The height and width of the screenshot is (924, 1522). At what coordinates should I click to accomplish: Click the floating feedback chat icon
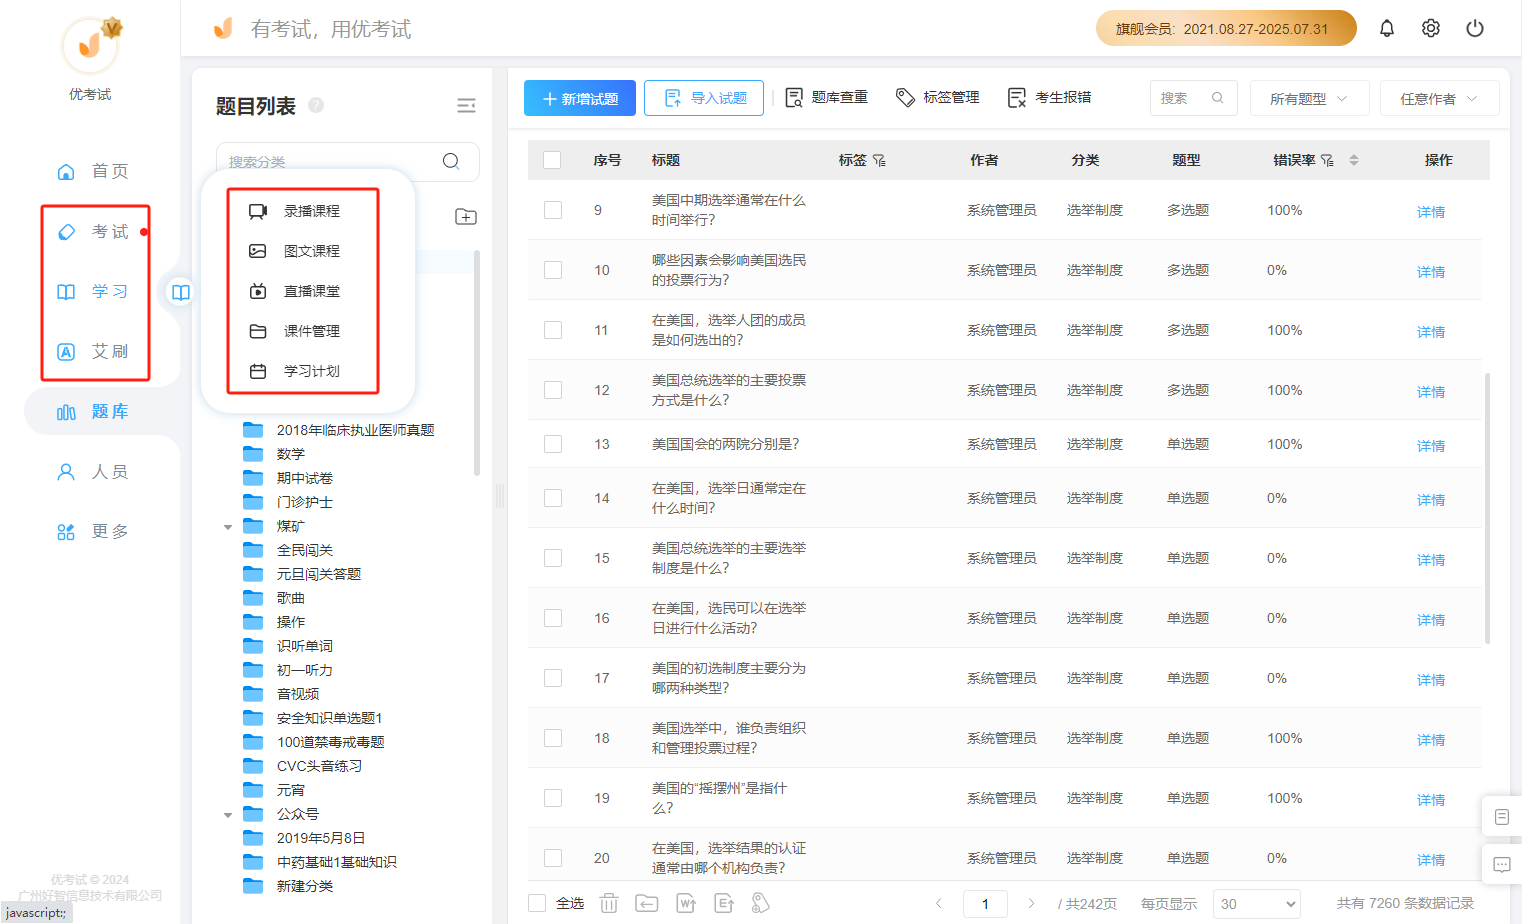click(1502, 865)
